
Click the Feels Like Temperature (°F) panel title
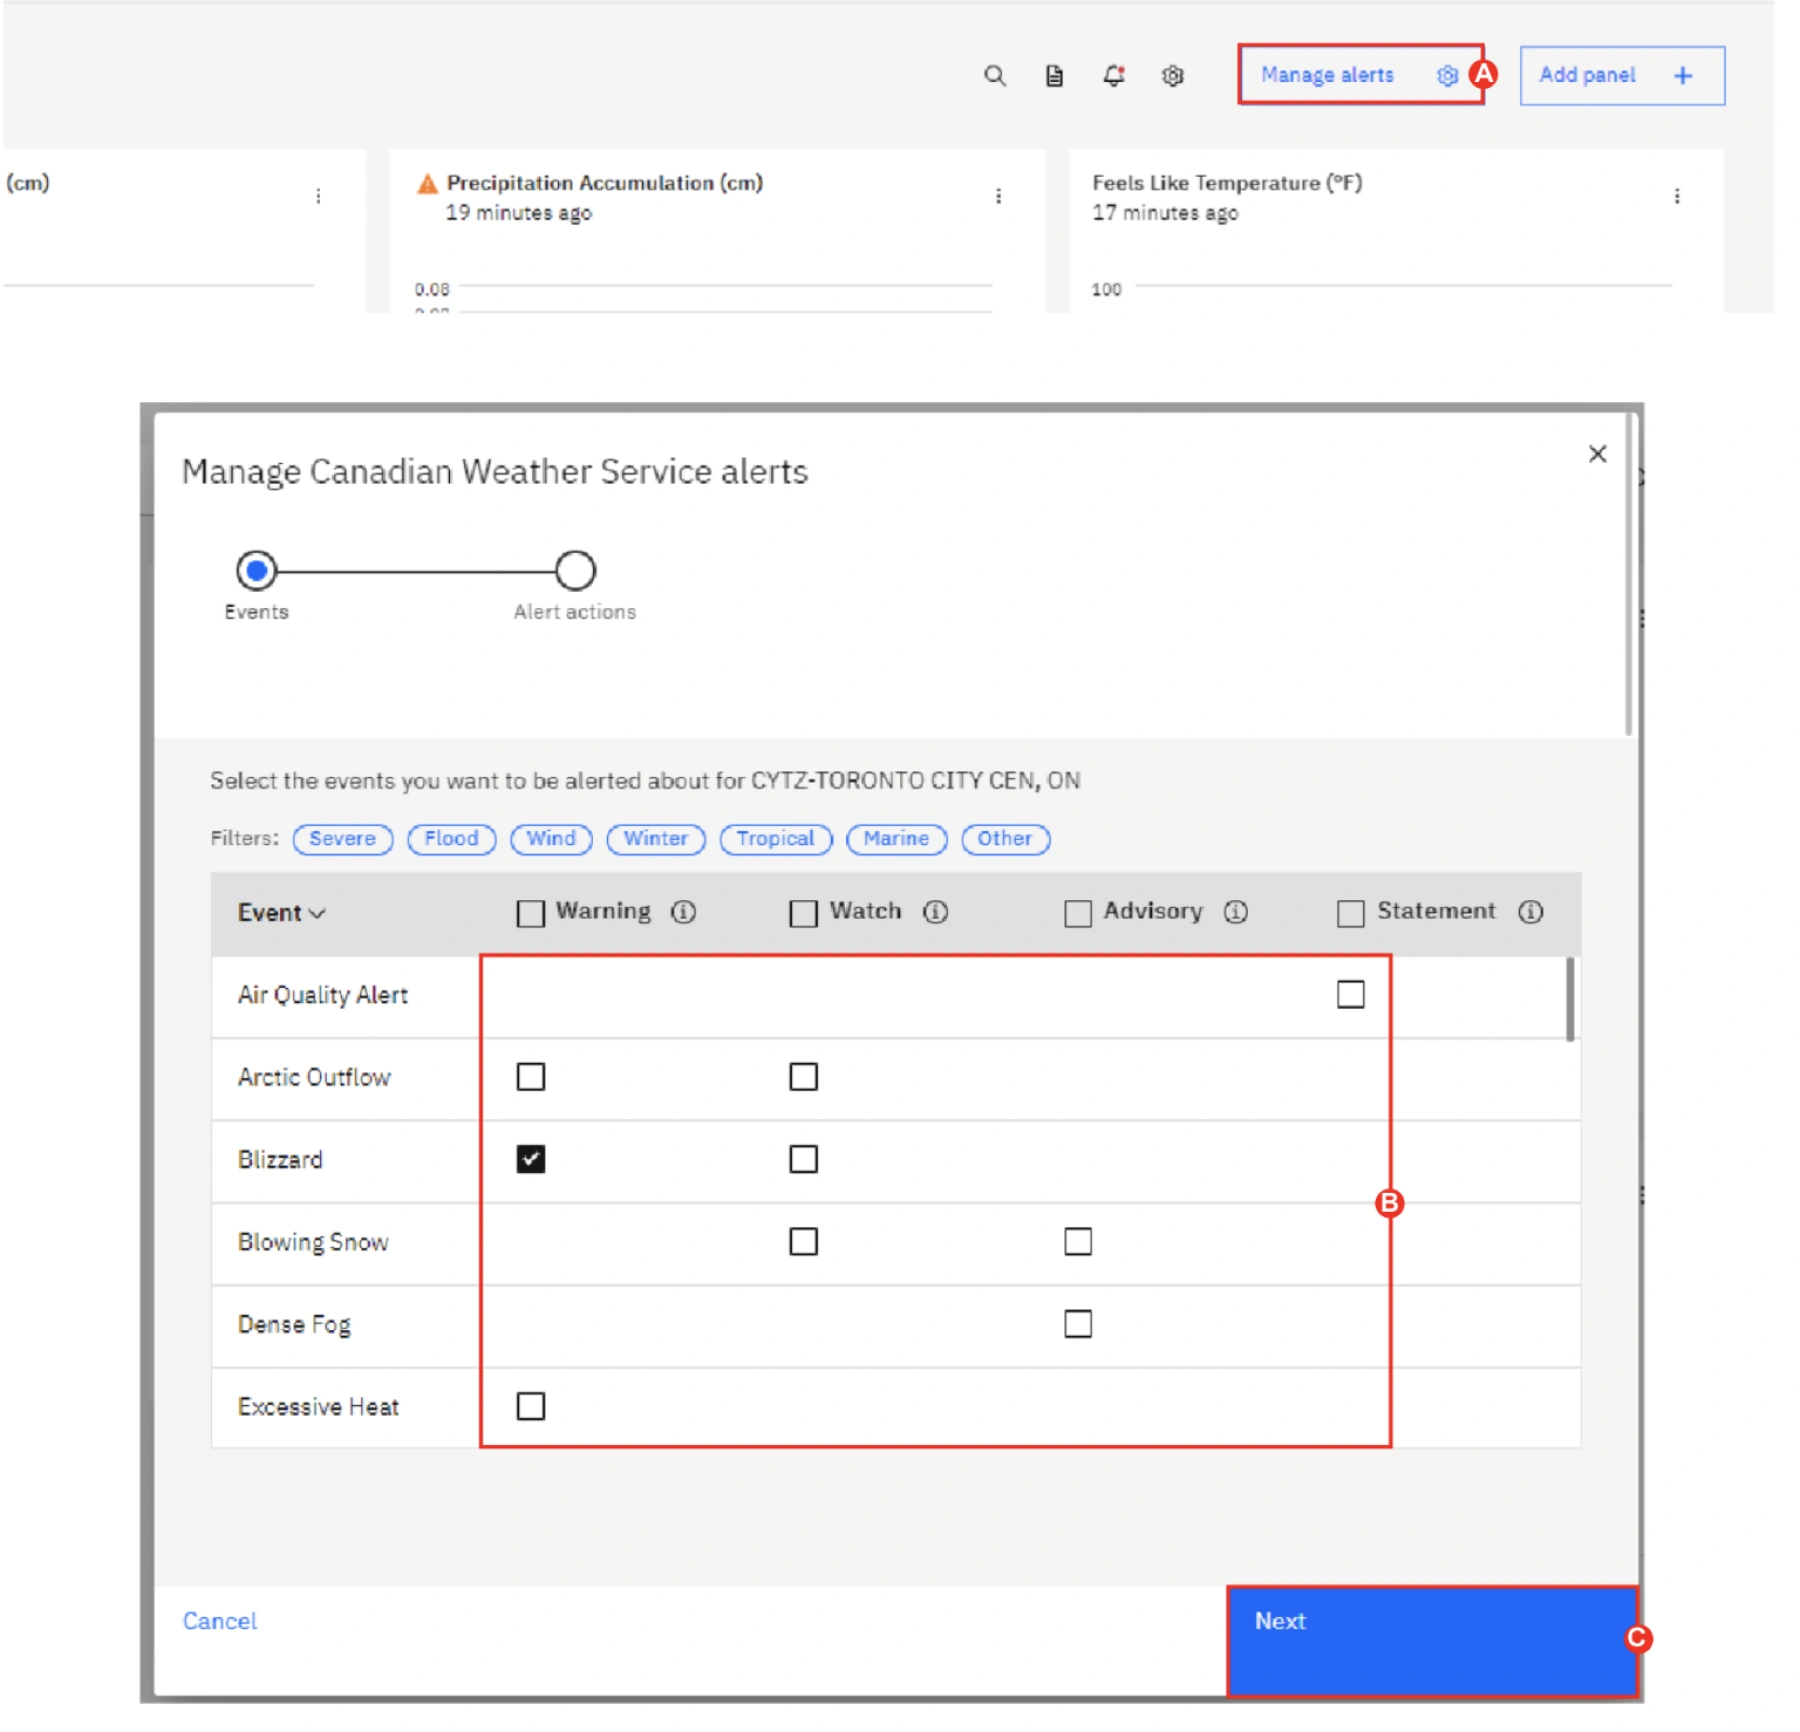(x=1227, y=183)
